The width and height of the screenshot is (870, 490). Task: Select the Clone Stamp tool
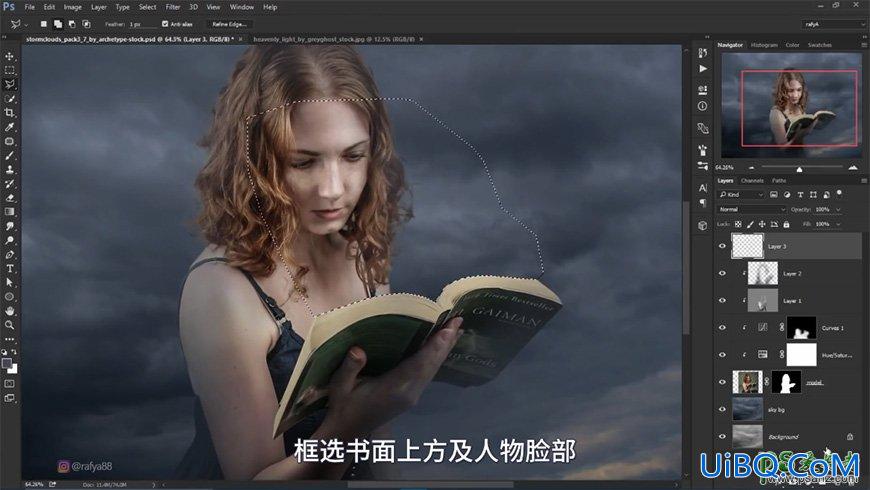(x=9, y=169)
